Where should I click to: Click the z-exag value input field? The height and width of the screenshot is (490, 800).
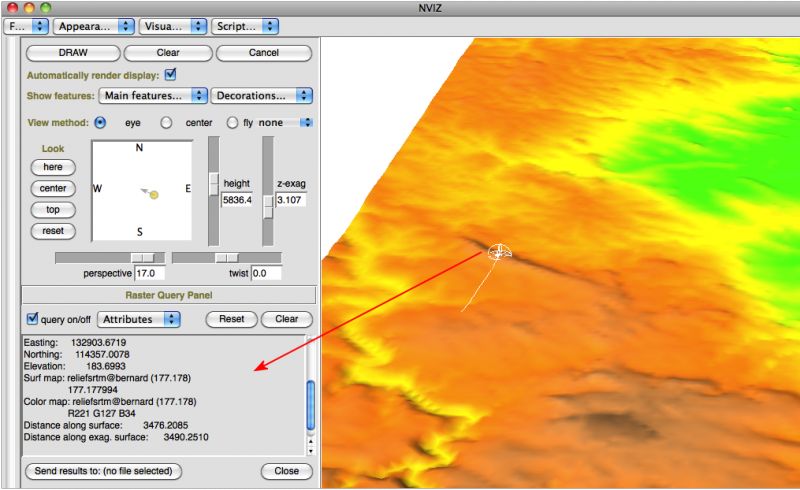pos(291,200)
